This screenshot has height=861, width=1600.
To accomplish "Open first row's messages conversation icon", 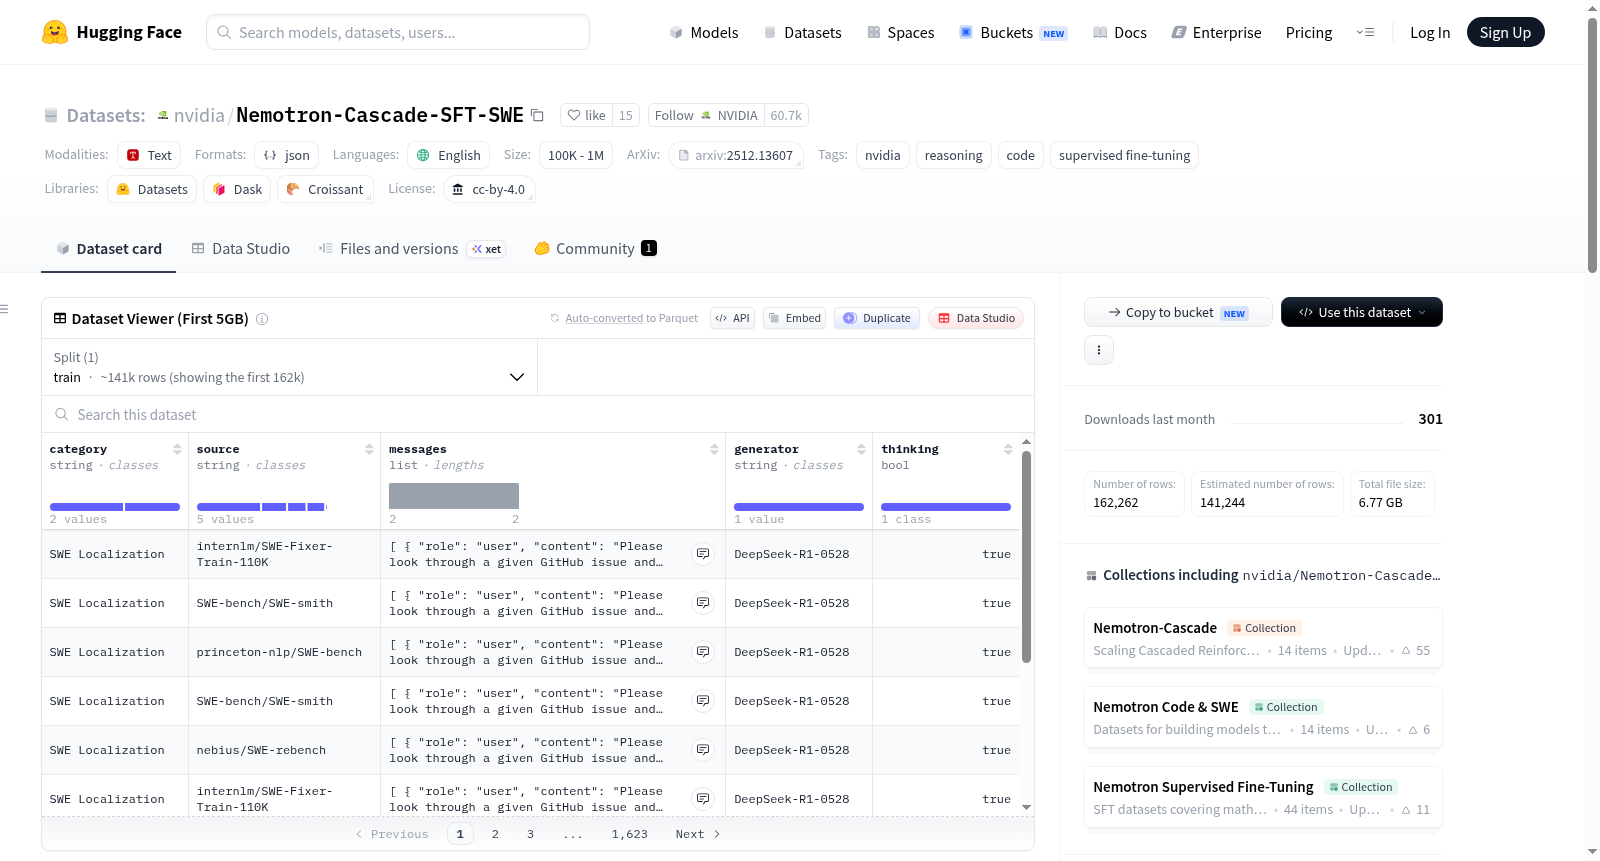I will [x=703, y=554].
